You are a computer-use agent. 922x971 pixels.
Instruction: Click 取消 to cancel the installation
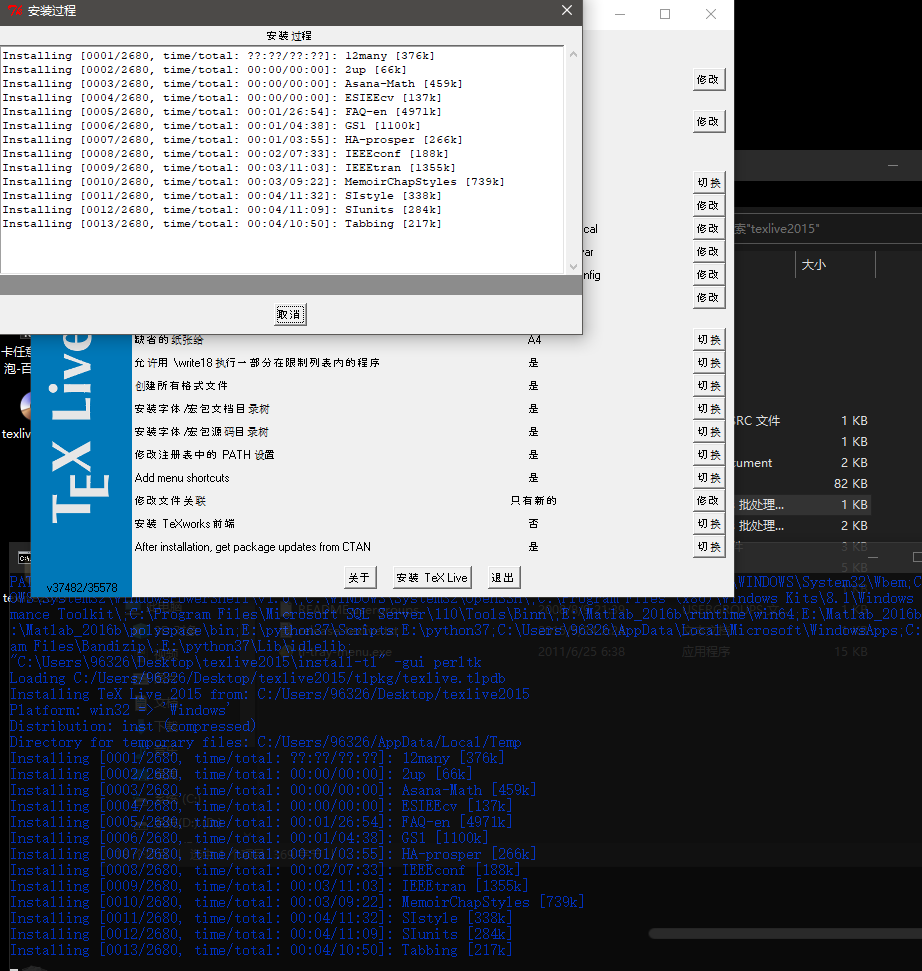(x=290, y=315)
